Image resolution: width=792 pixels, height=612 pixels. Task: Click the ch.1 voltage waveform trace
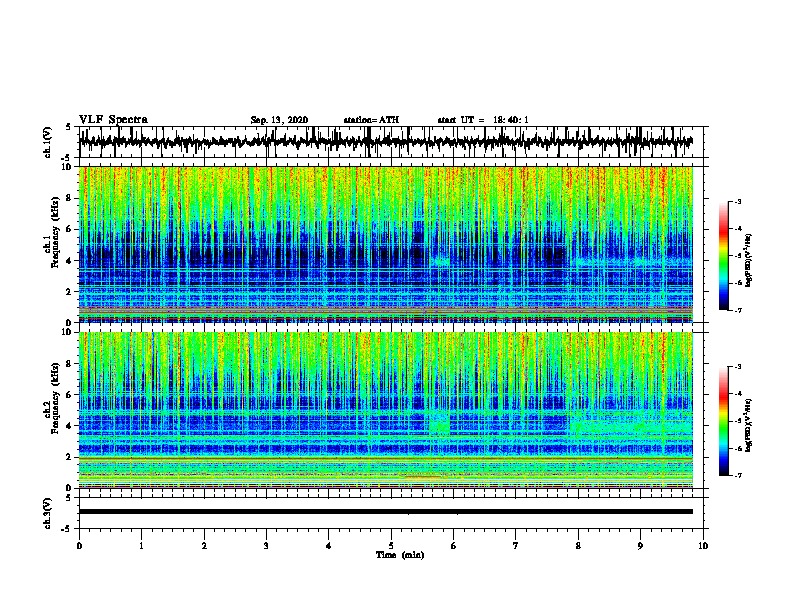coord(385,142)
